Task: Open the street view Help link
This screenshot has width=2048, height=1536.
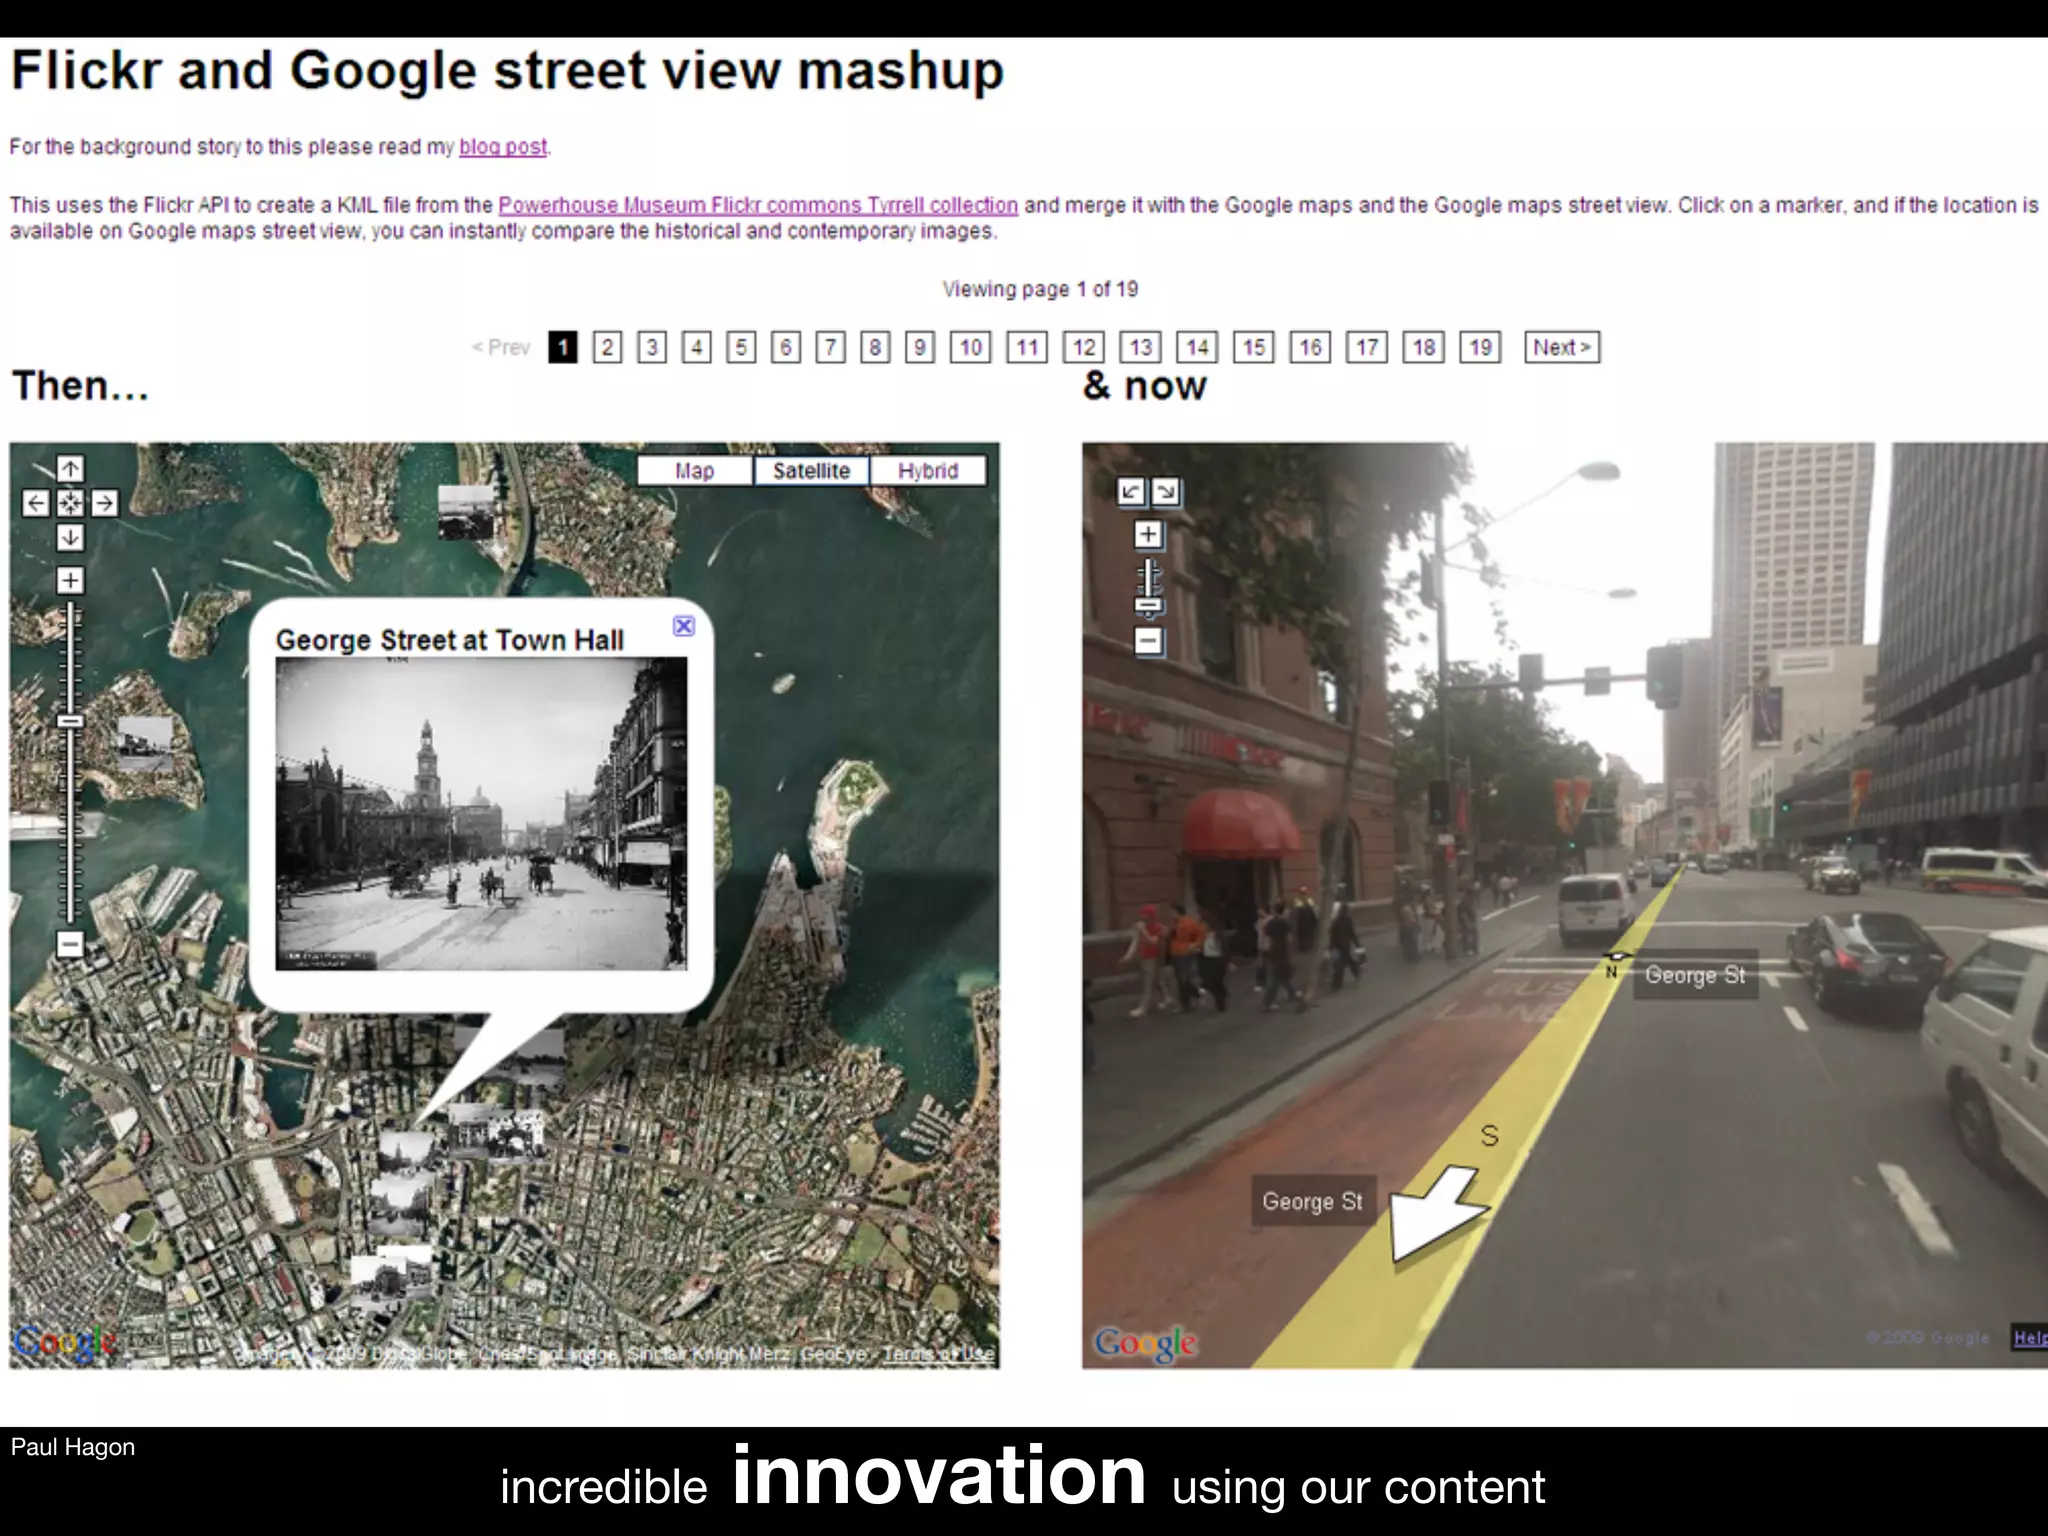Action: point(2029,1337)
